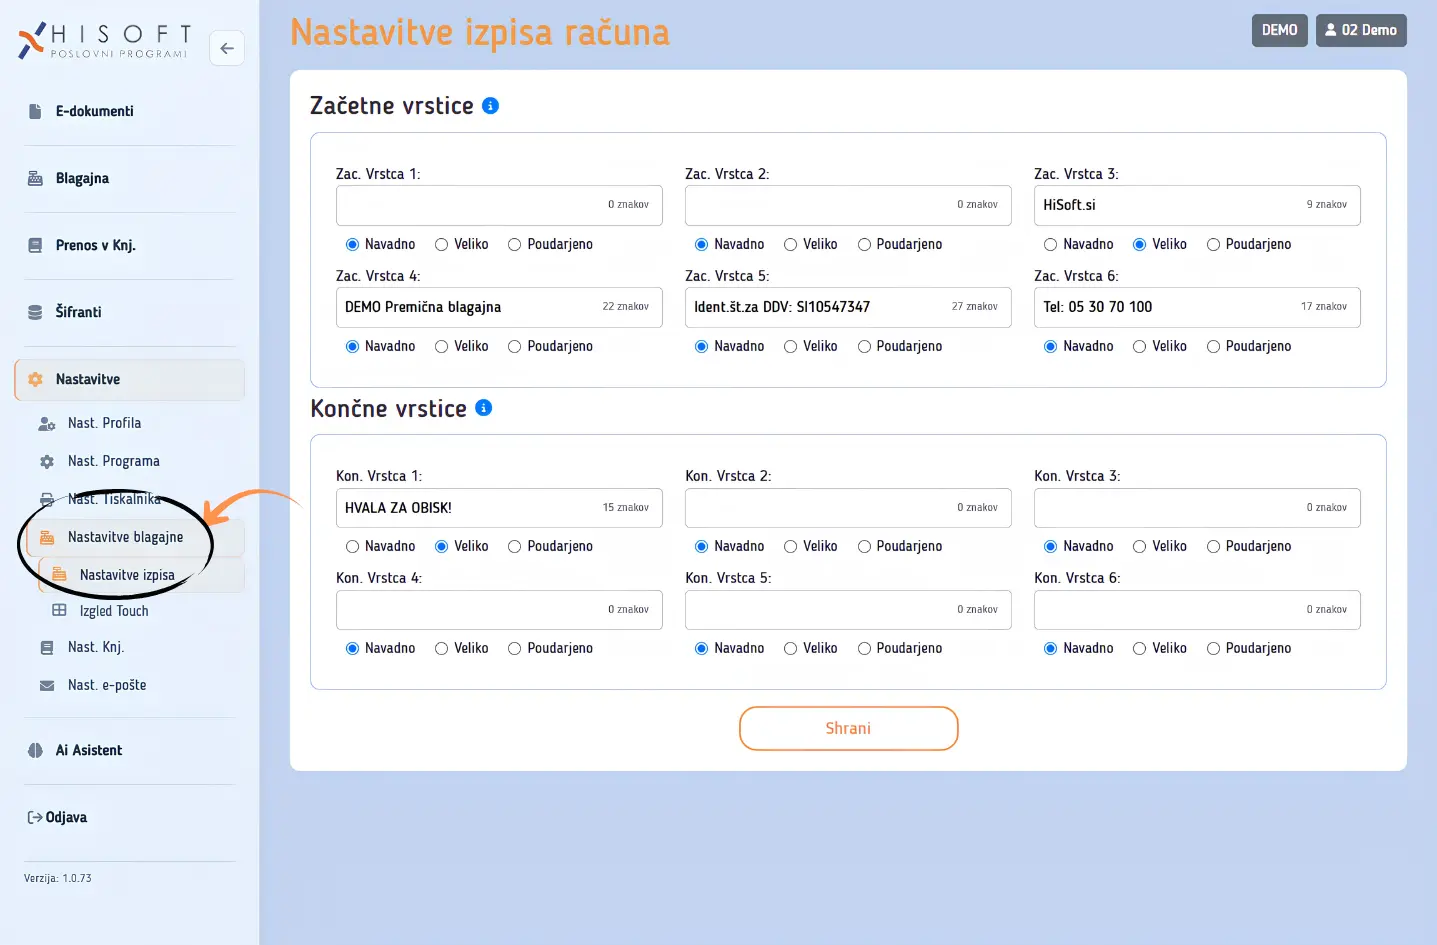
Task: Click the Prenos v Knj. book icon
Action: 35,245
